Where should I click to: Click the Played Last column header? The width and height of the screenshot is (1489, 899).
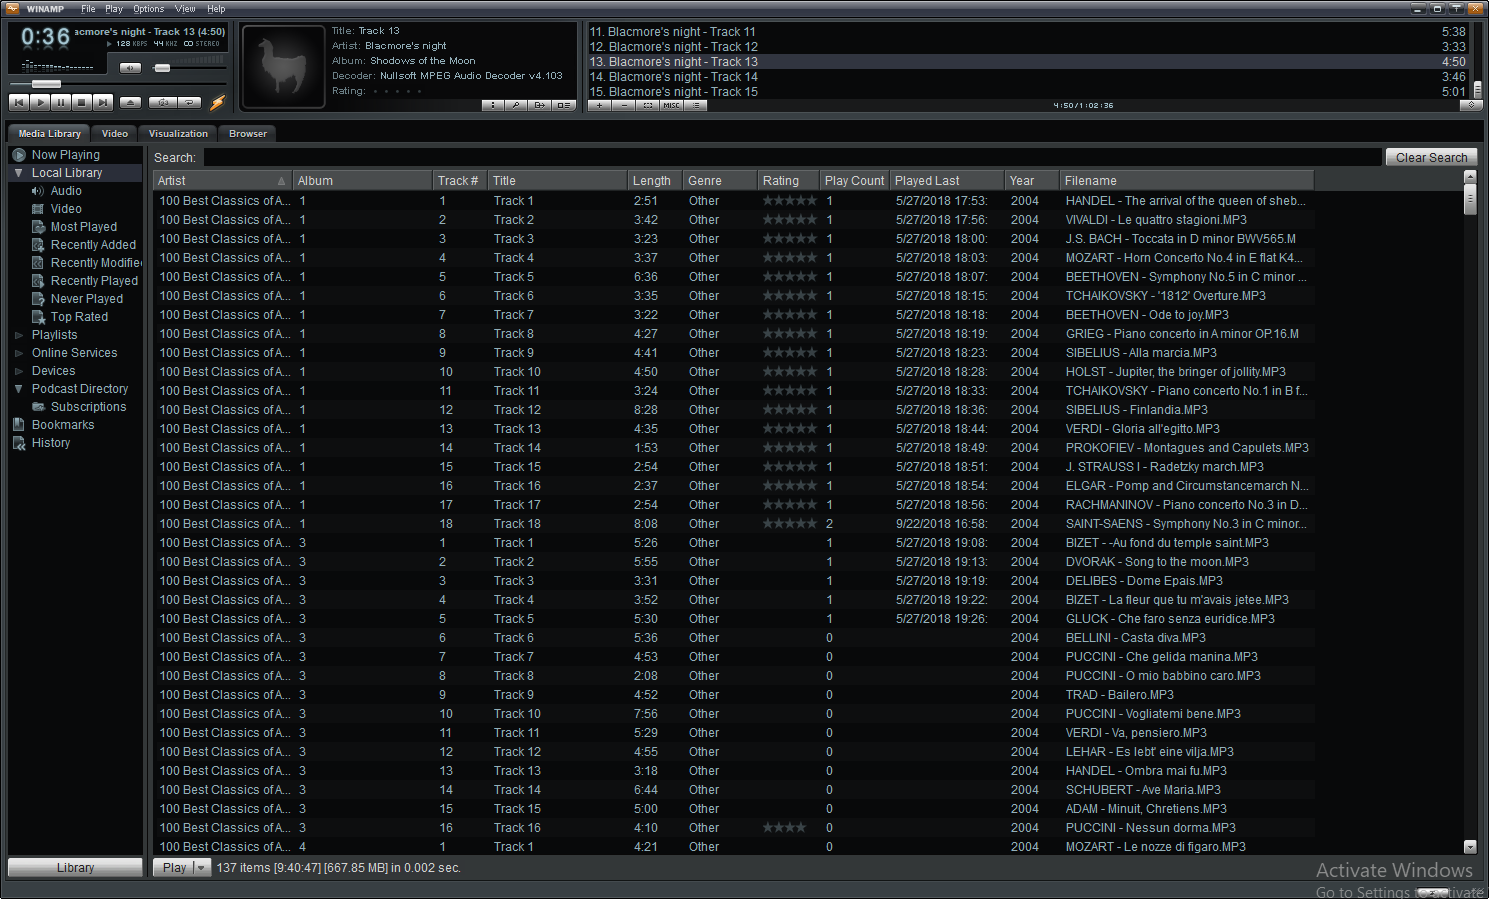946,181
